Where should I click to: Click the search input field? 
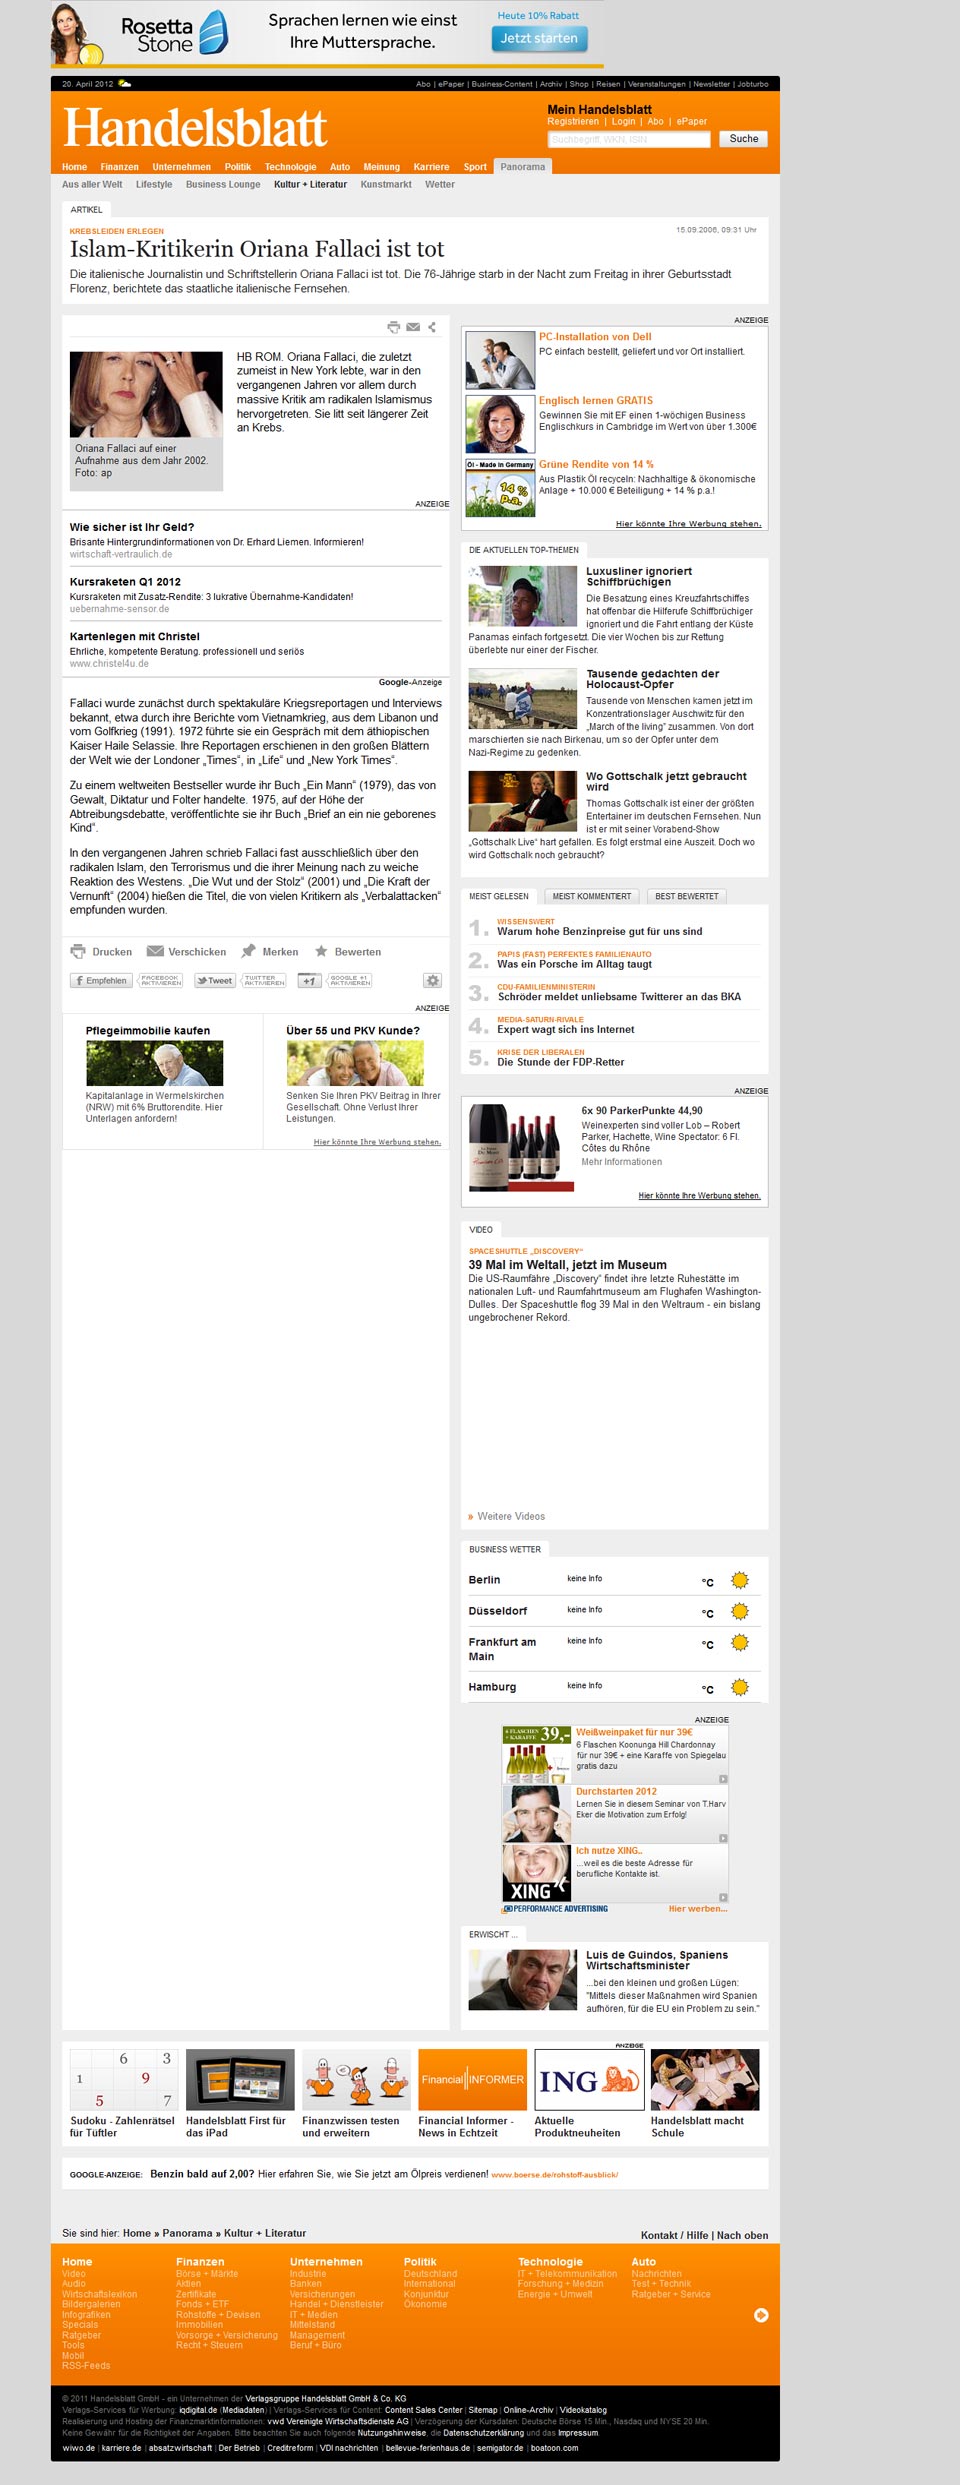point(628,139)
